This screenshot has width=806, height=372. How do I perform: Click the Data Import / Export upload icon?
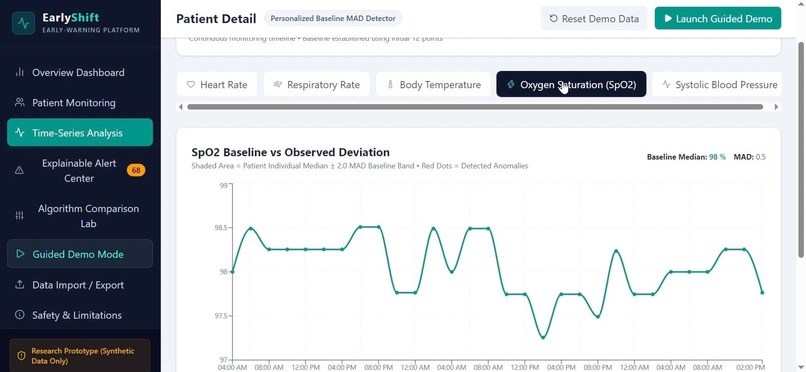[x=20, y=285]
